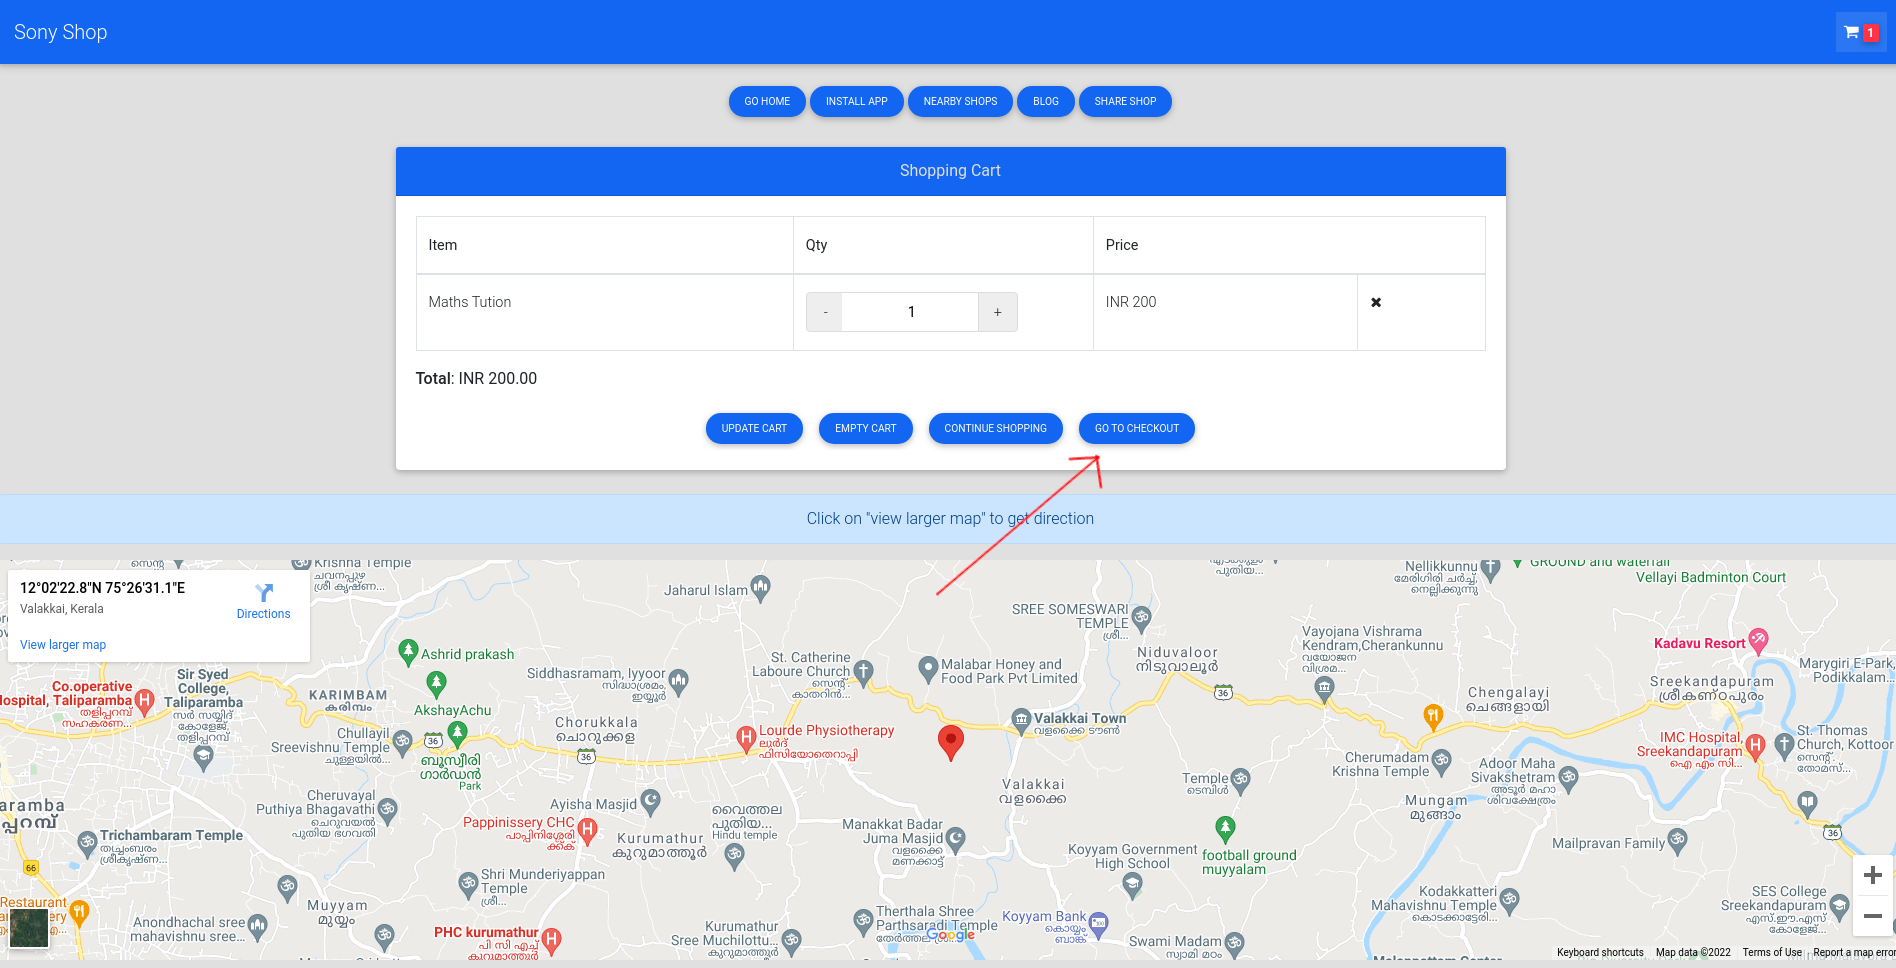This screenshot has width=1896, height=968.
Task: Select the Koyyam Government High School marker
Action: 1132,884
